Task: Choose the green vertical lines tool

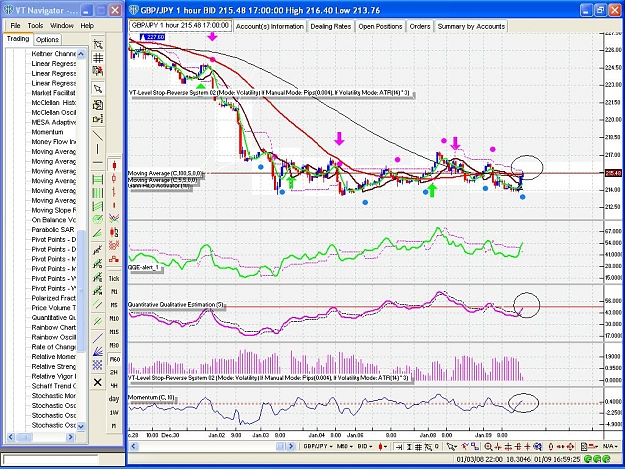Action: pos(98,193)
